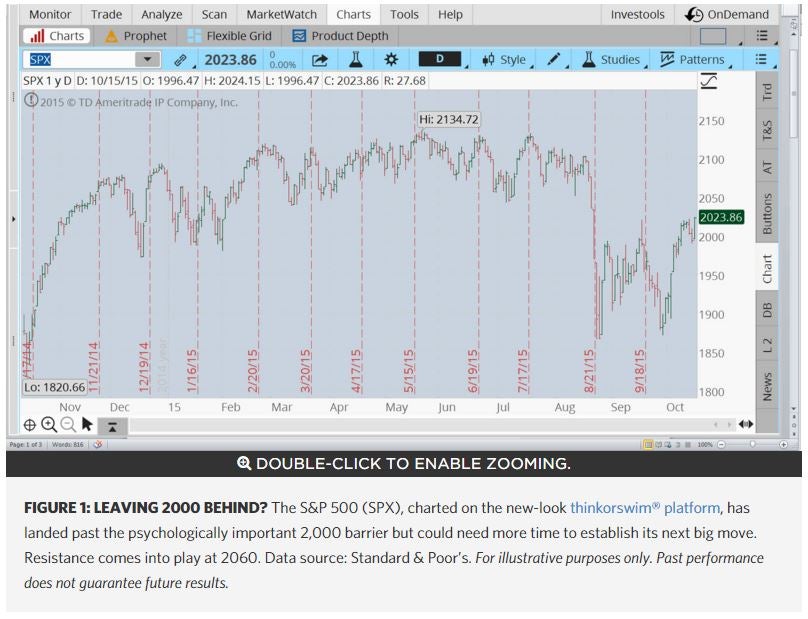Open the Product Depth sub-tab
Viewport: 808px width, 619px height.
point(340,36)
